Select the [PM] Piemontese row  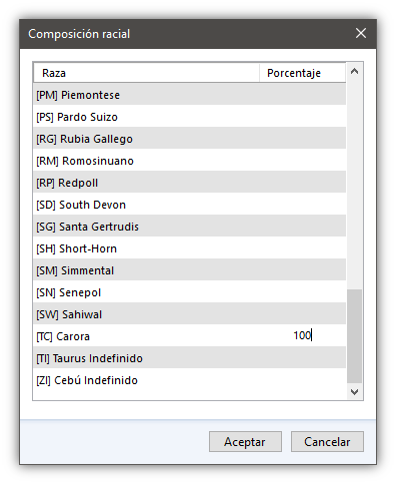pyautogui.click(x=190, y=95)
